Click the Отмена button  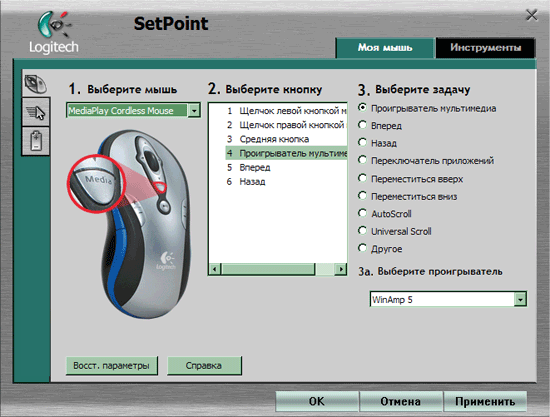(401, 401)
